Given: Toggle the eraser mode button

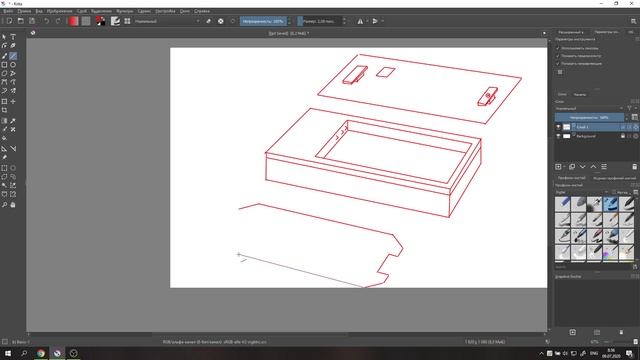Looking at the screenshot, I should pyautogui.click(x=209, y=21).
